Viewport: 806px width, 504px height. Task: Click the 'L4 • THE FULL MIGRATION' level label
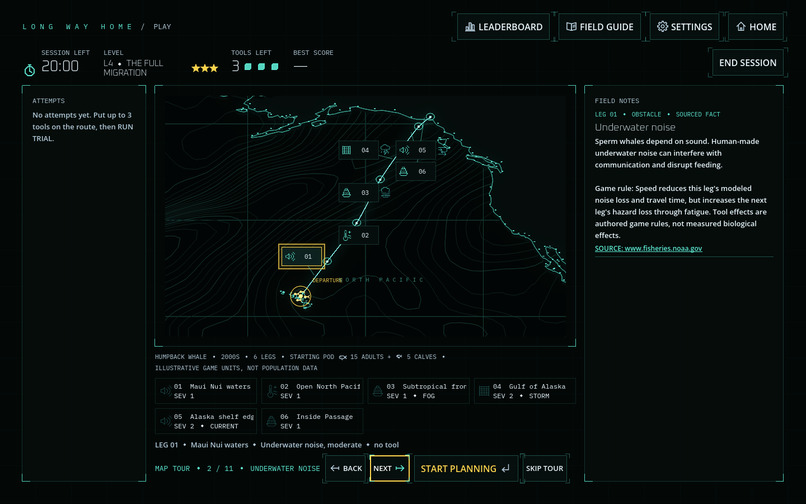(133, 68)
